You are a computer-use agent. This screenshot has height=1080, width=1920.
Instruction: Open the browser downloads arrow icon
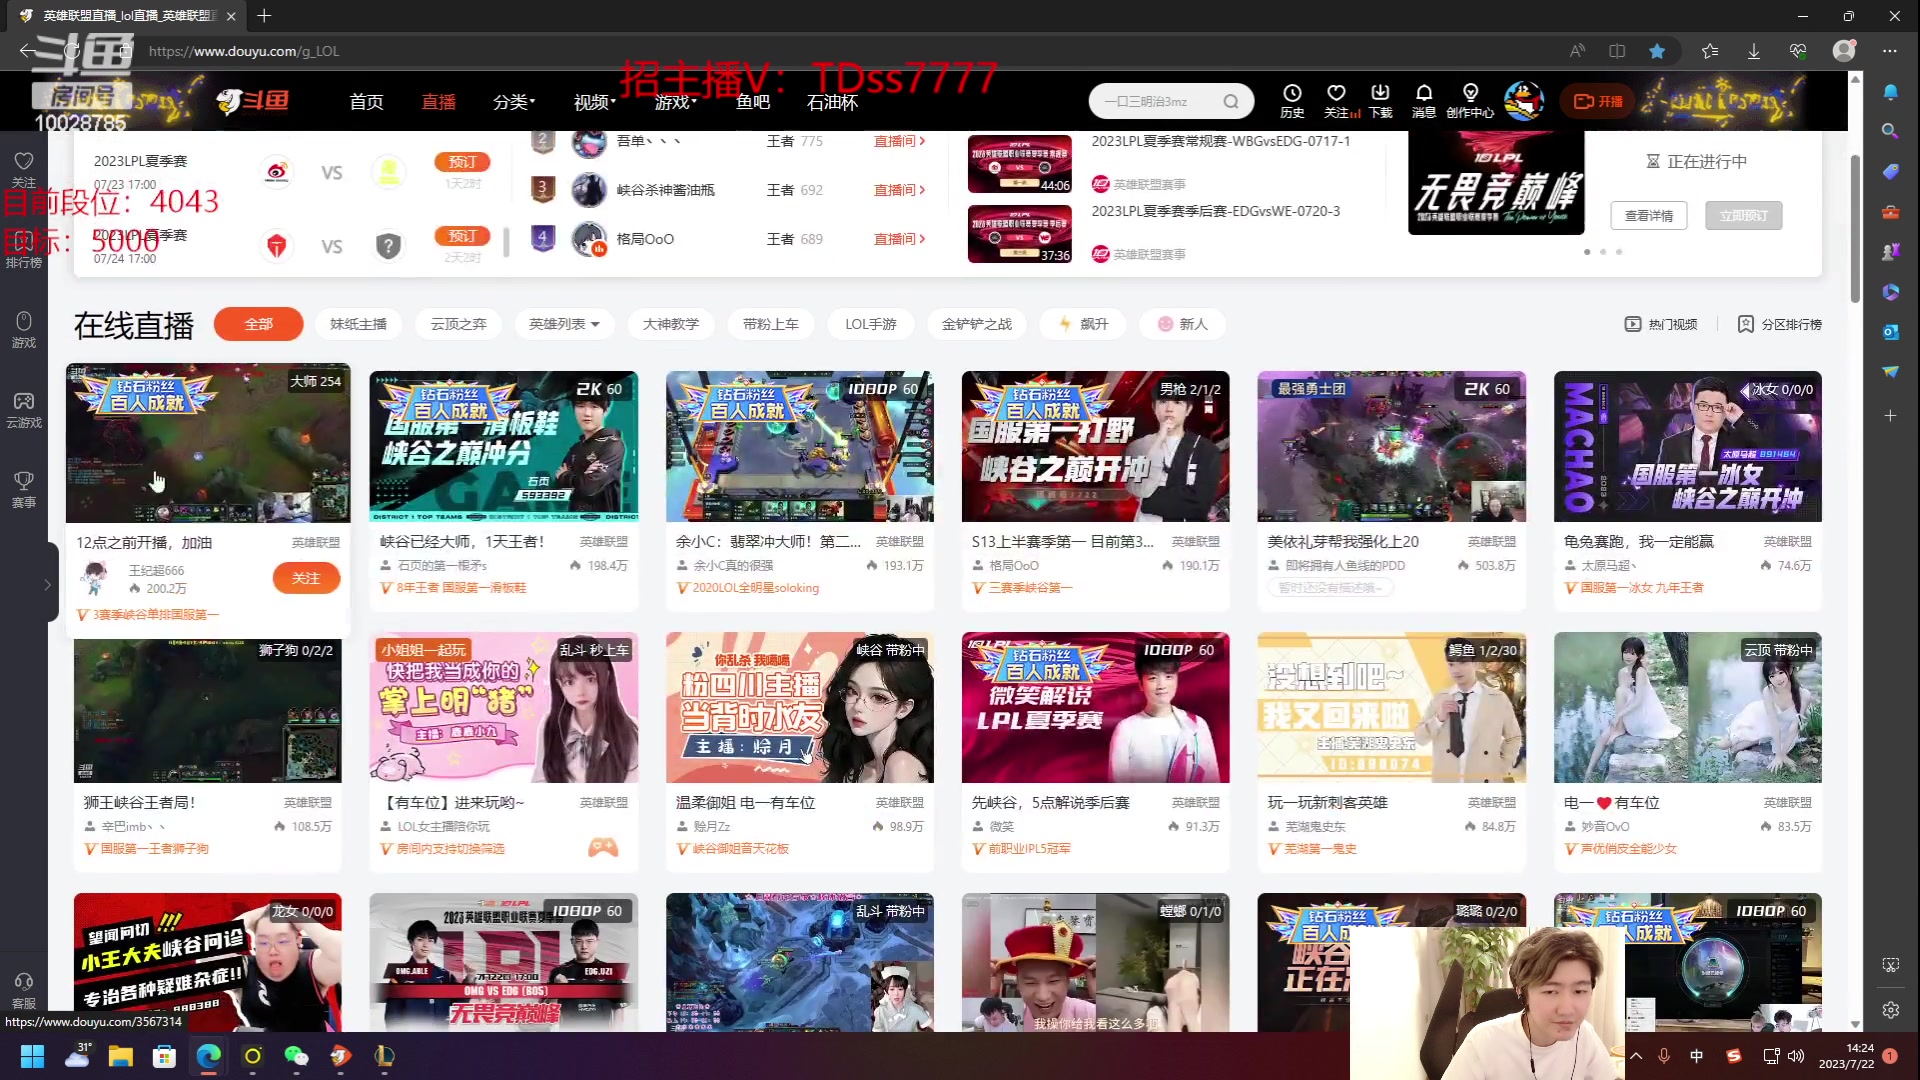coord(1754,51)
